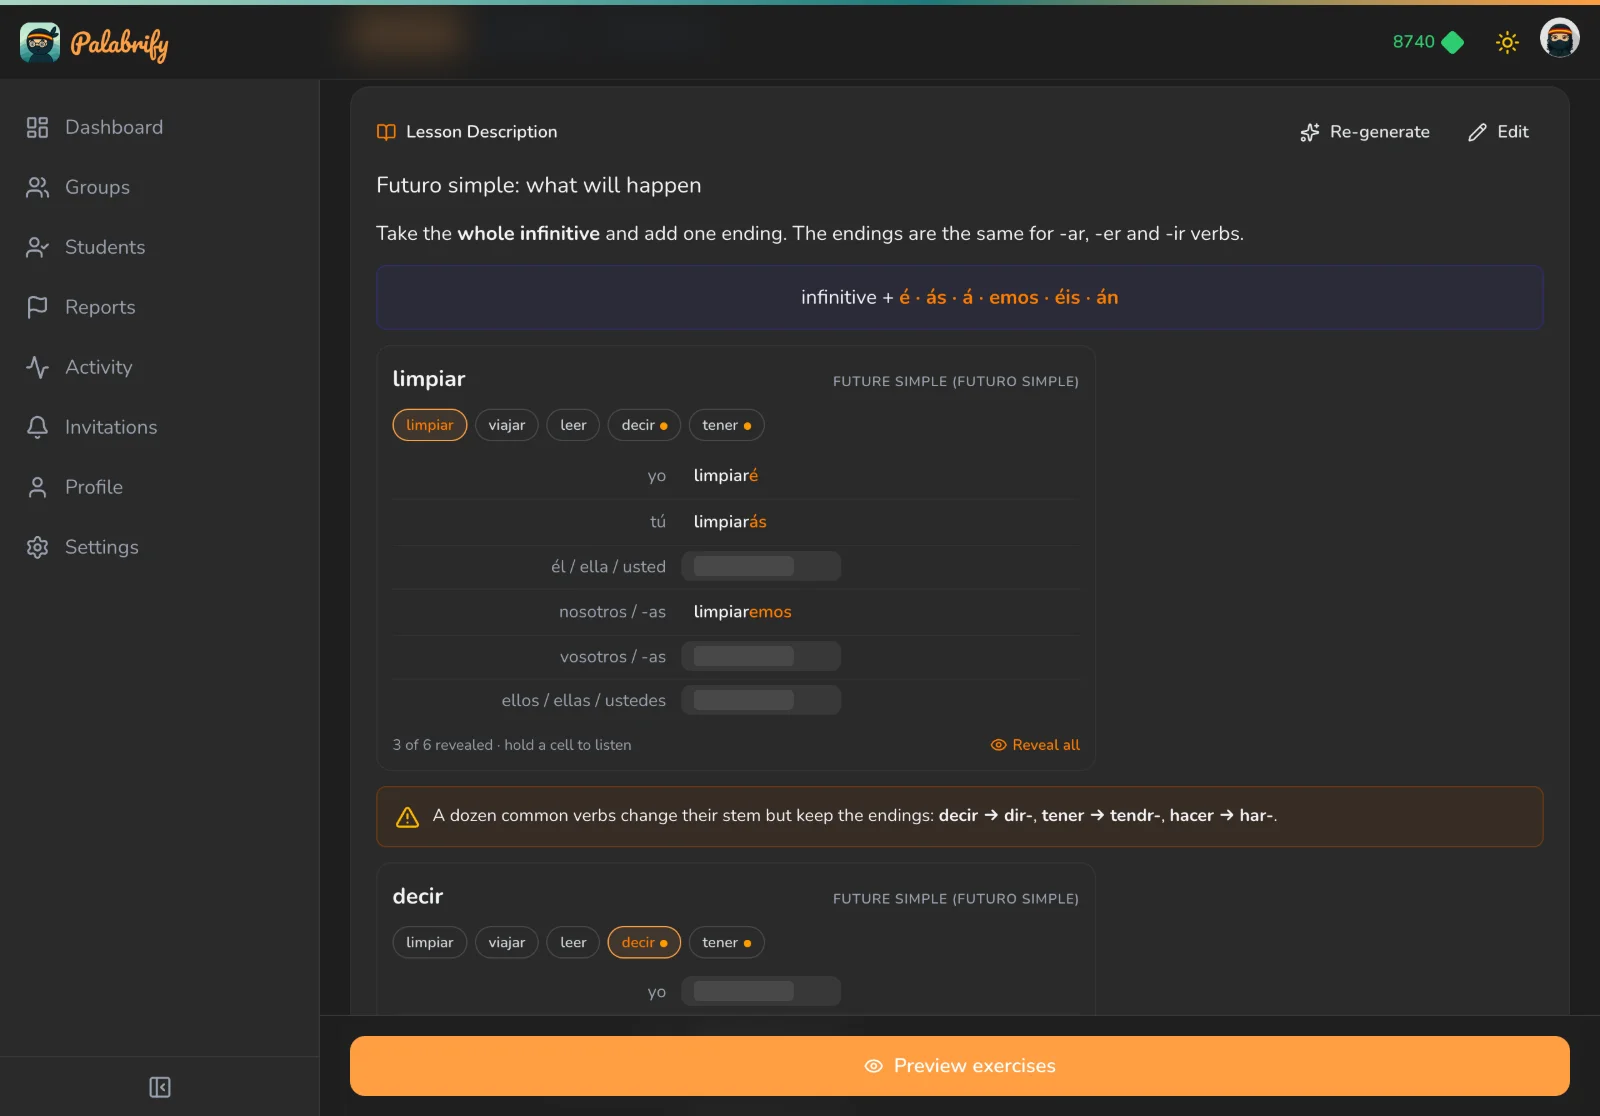Click the warning triangle icon in stem note

(x=407, y=817)
